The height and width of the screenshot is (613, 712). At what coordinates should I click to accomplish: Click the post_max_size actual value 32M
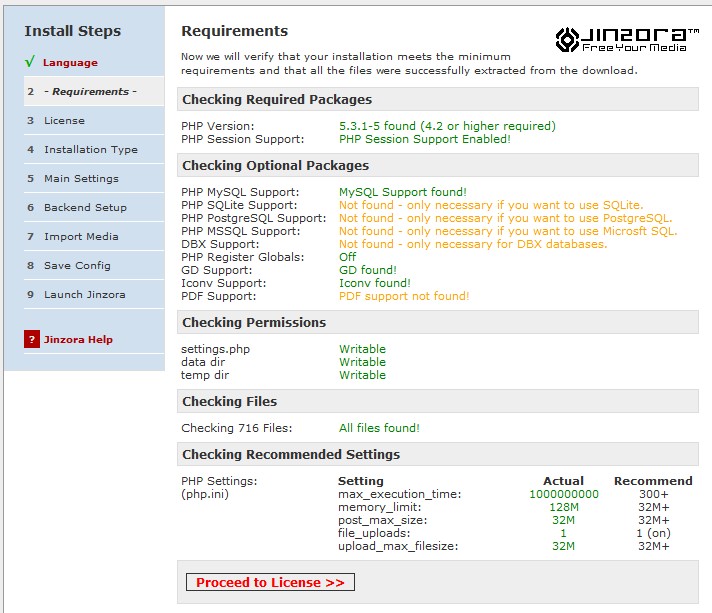pos(564,520)
